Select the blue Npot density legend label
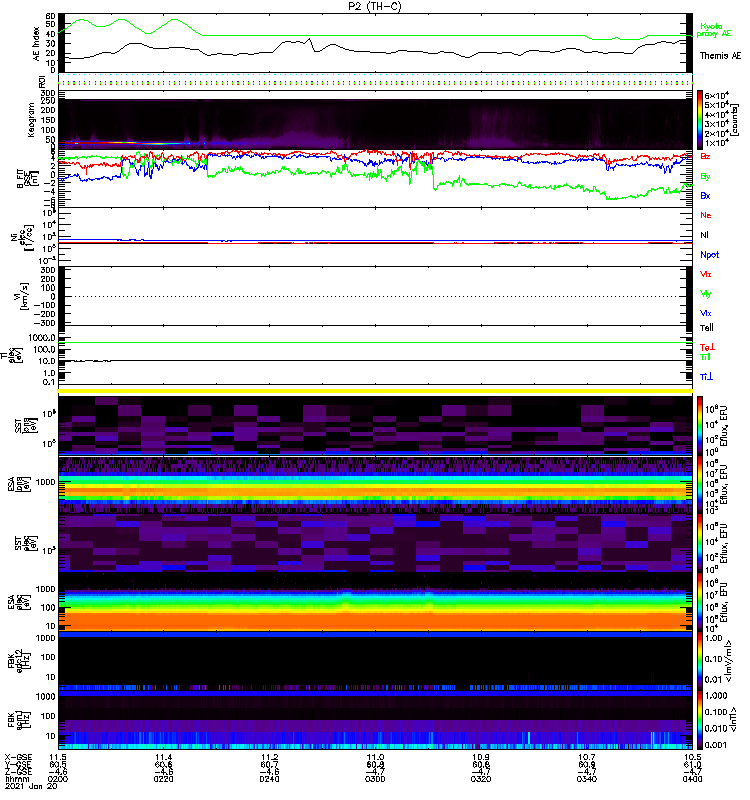Screen dimensions: 750x800 (709, 255)
